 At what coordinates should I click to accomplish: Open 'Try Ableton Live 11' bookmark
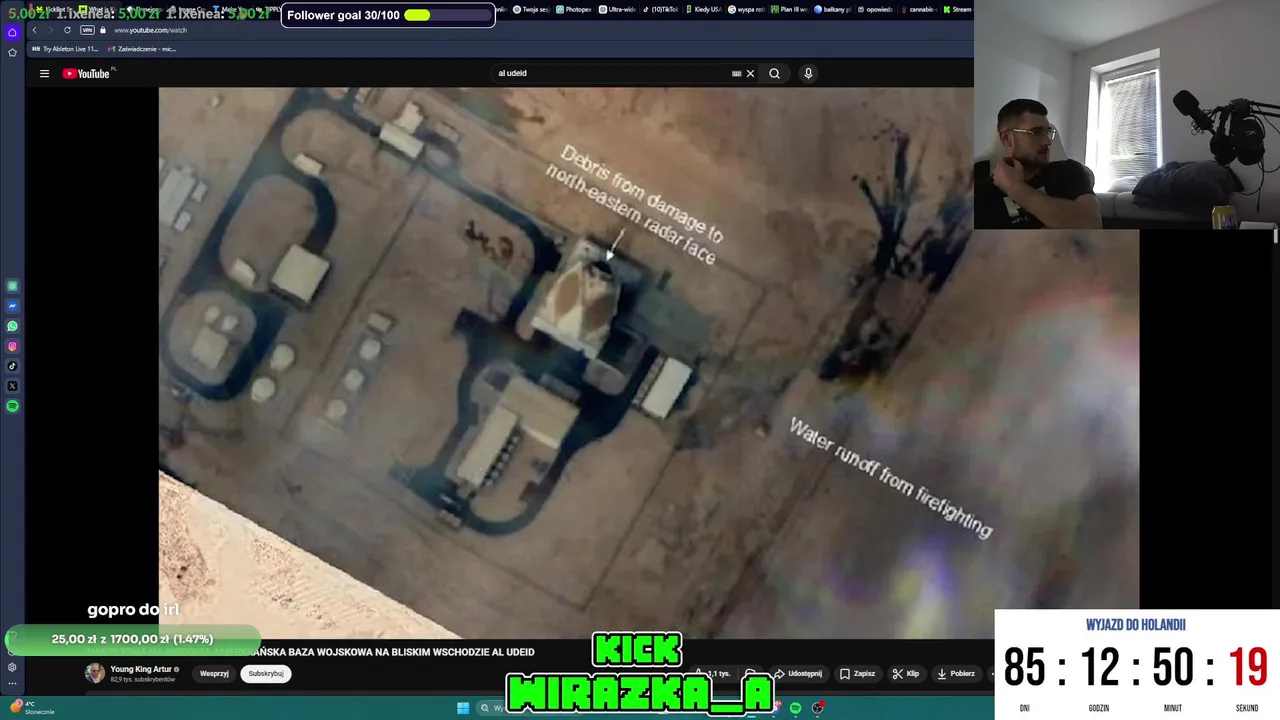click(66, 49)
